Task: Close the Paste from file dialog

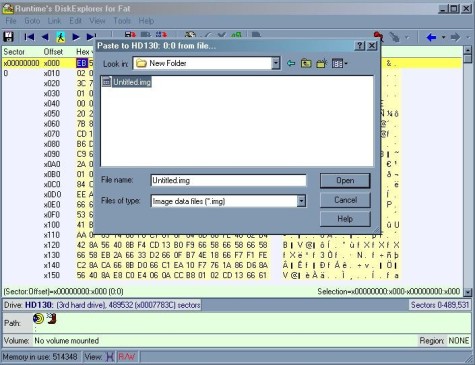Action: tap(372, 46)
